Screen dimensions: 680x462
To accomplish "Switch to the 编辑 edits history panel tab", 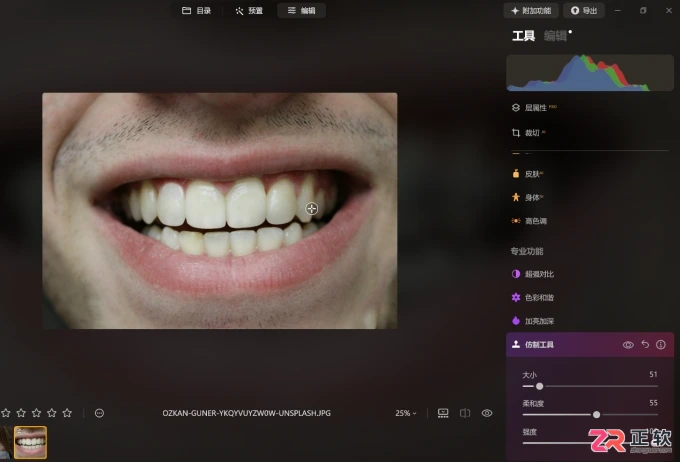I will 555,36.
